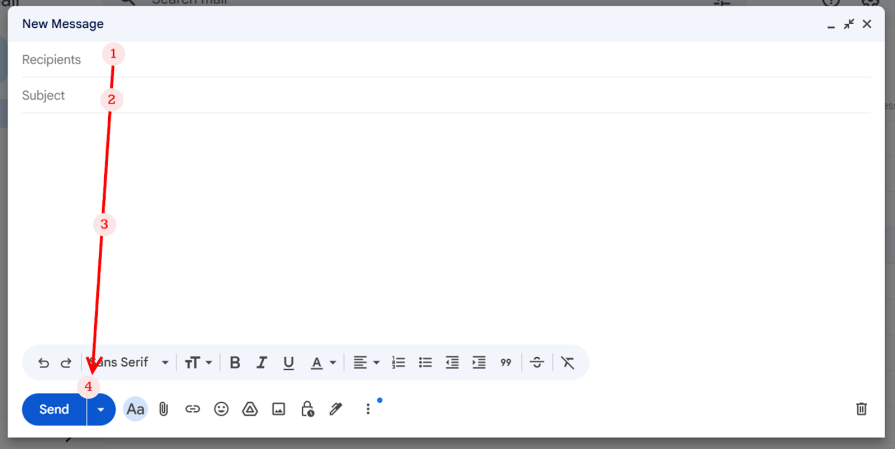This screenshot has width=895, height=449.
Task: Open more send options arrow
Action: click(101, 409)
